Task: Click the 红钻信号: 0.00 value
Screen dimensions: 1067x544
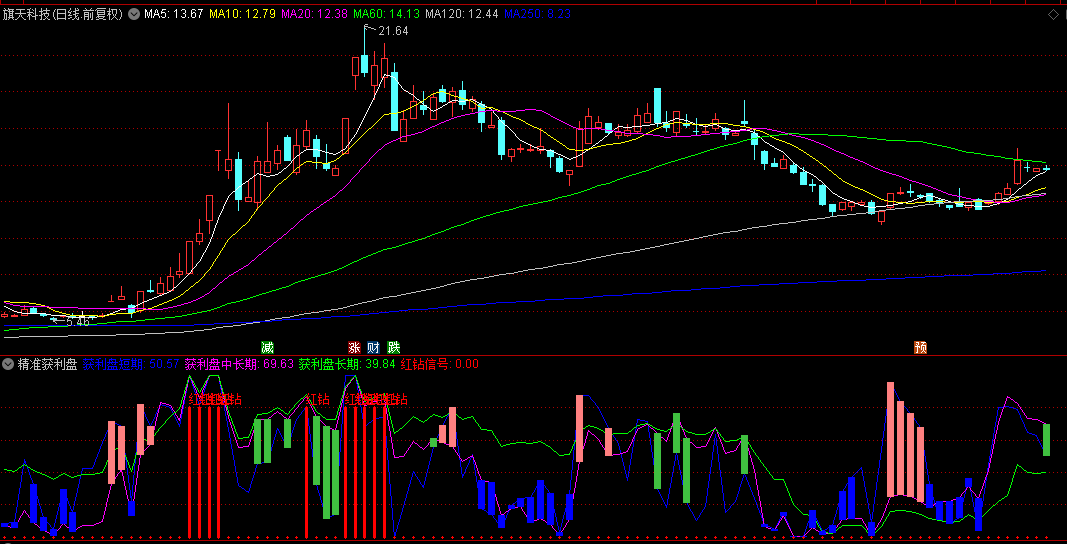Action: pos(440,364)
